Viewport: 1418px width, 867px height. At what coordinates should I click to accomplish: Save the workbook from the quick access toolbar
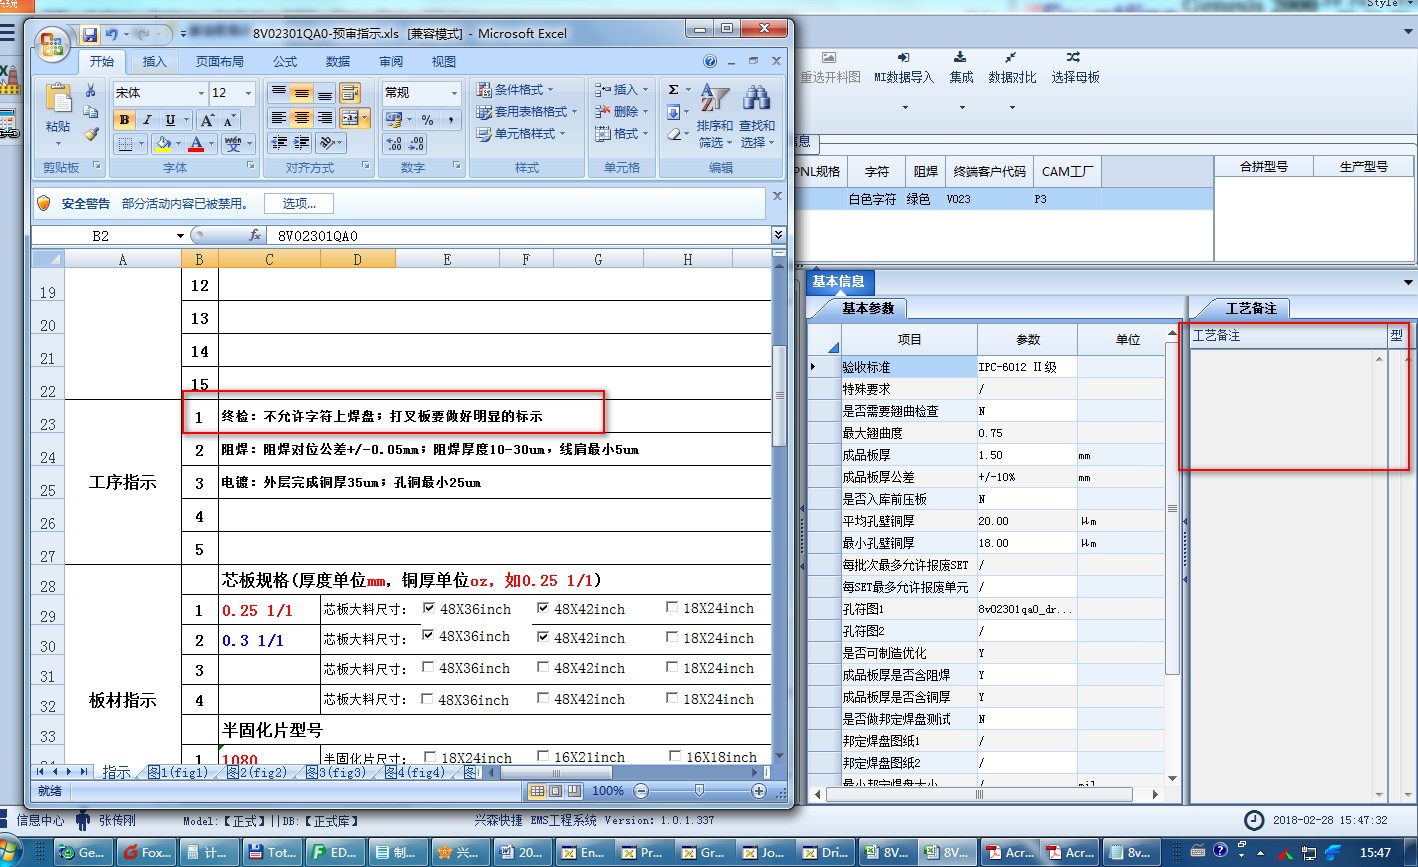pyautogui.click(x=90, y=35)
